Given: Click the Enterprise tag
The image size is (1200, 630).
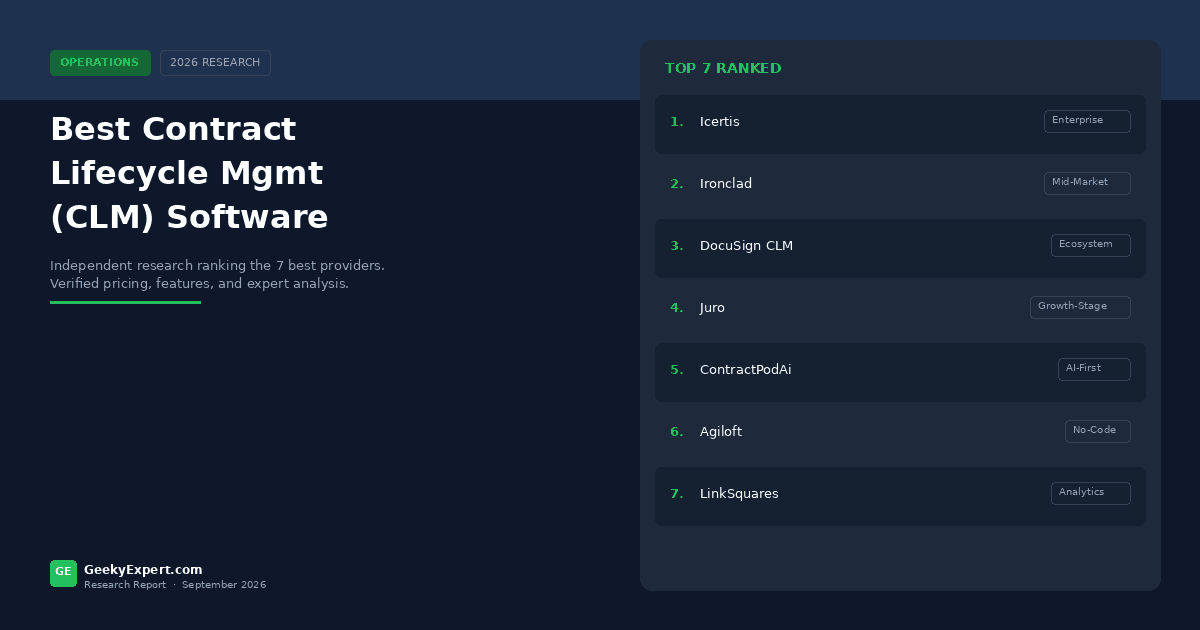Looking at the screenshot, I should (1087, 121).
